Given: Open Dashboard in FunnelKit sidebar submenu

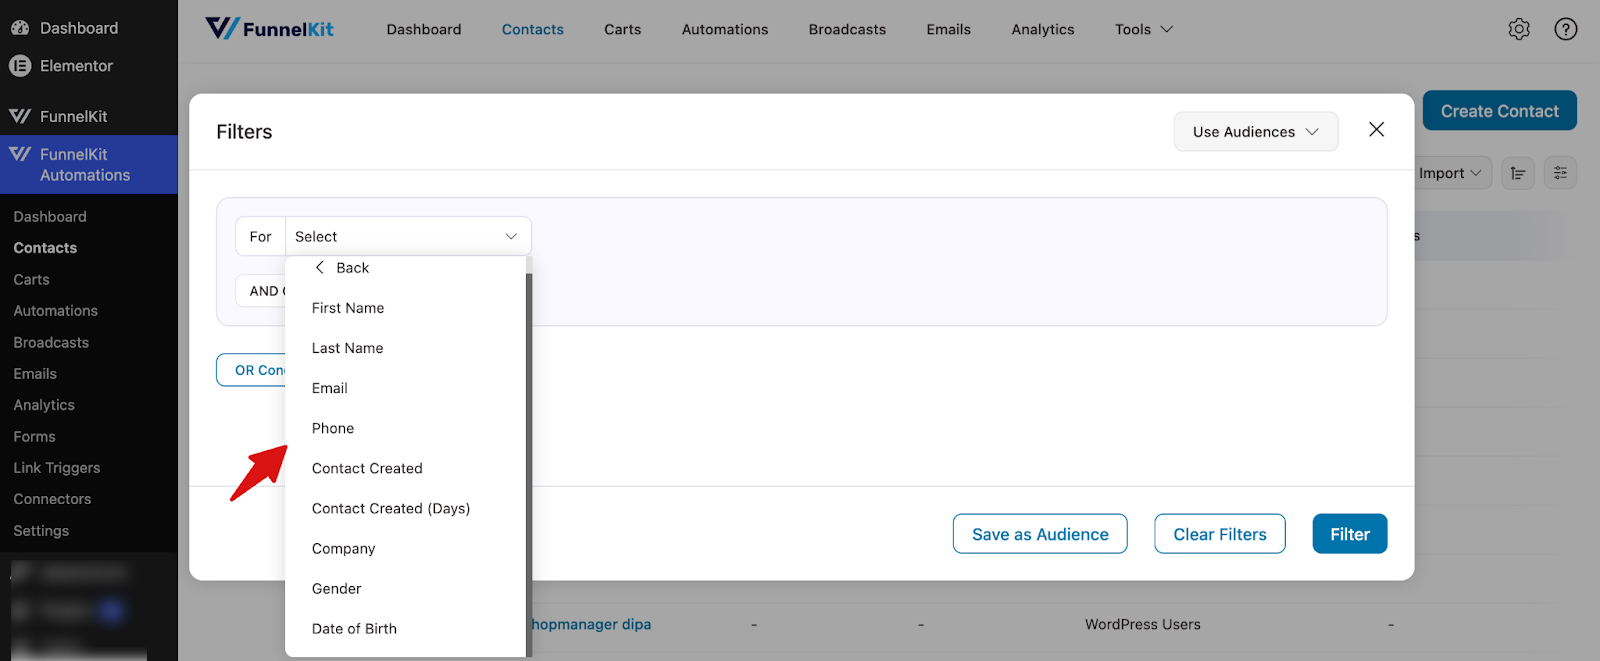Looking at the screenshot, I should (50, 217).
